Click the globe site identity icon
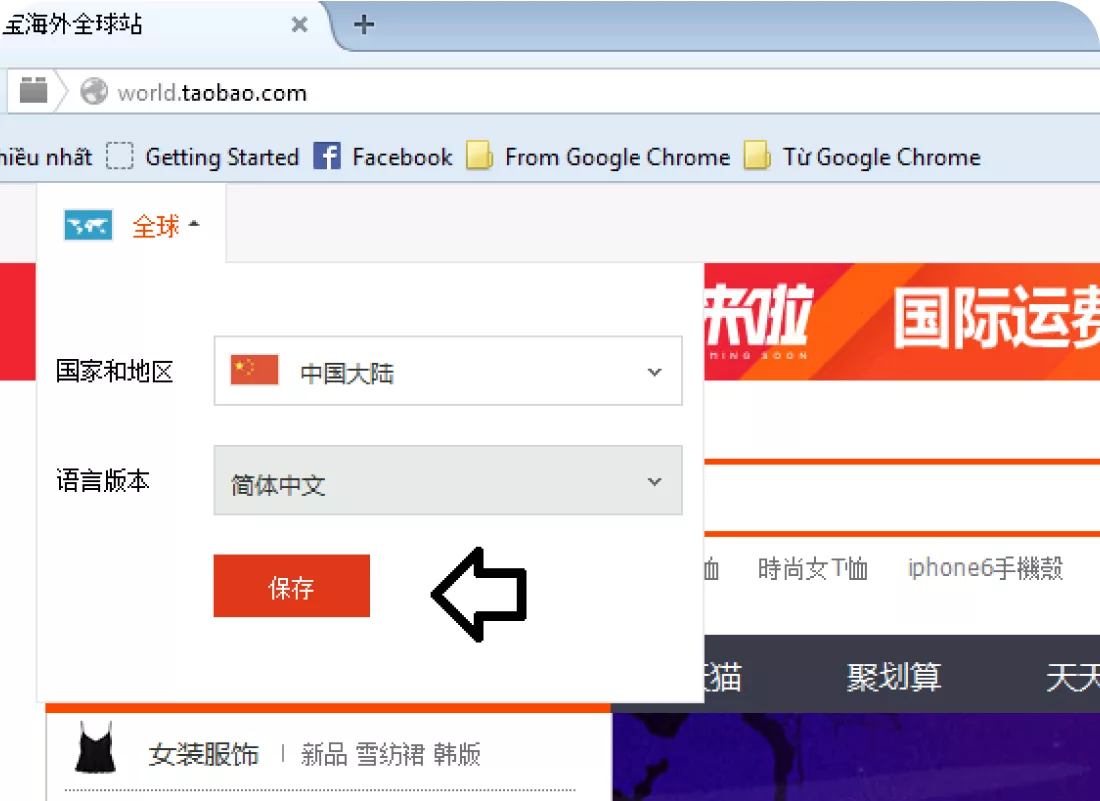1100x801 pixels. coord(94,92)
